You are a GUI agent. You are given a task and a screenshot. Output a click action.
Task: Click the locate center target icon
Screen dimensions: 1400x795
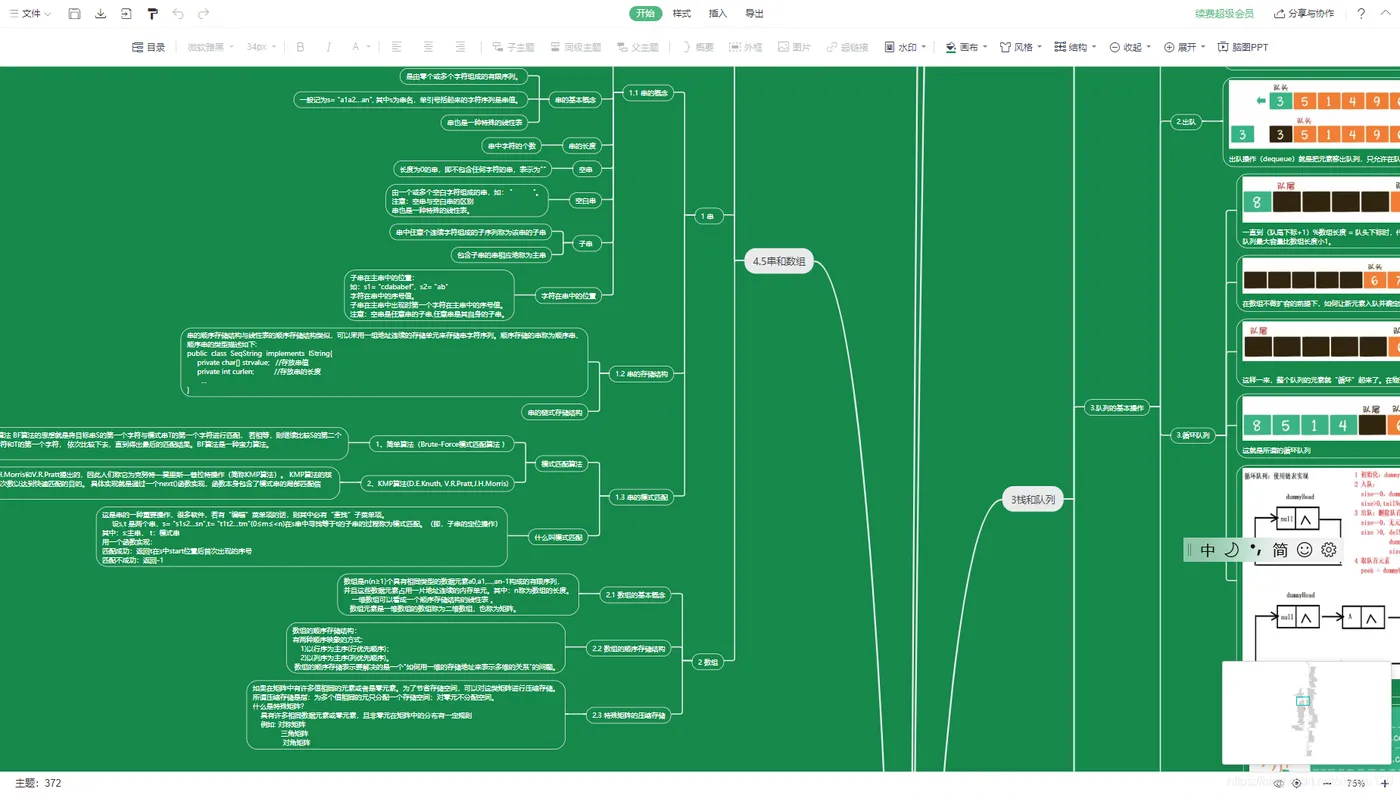point(1297,784)
